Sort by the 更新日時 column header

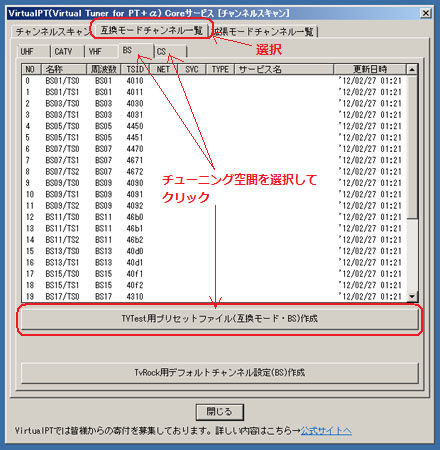[x=370, y=69]
